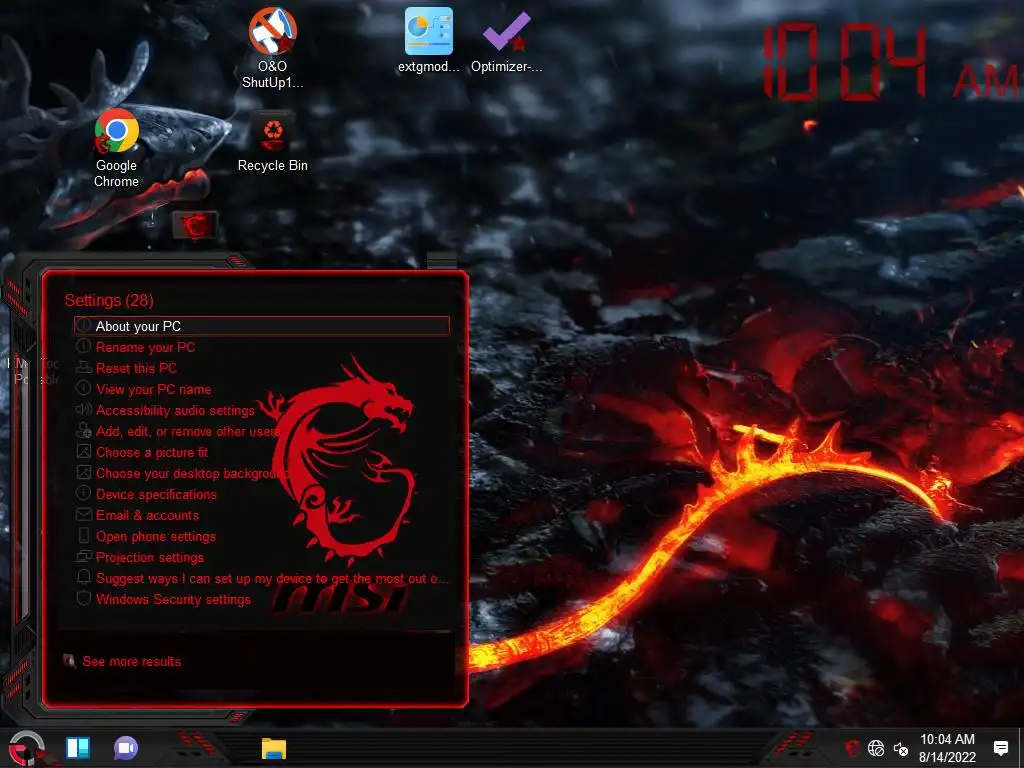1024x768 pixels.
Task: Click the shield icon beside Windows Security settings
Action: click(84, 598)
